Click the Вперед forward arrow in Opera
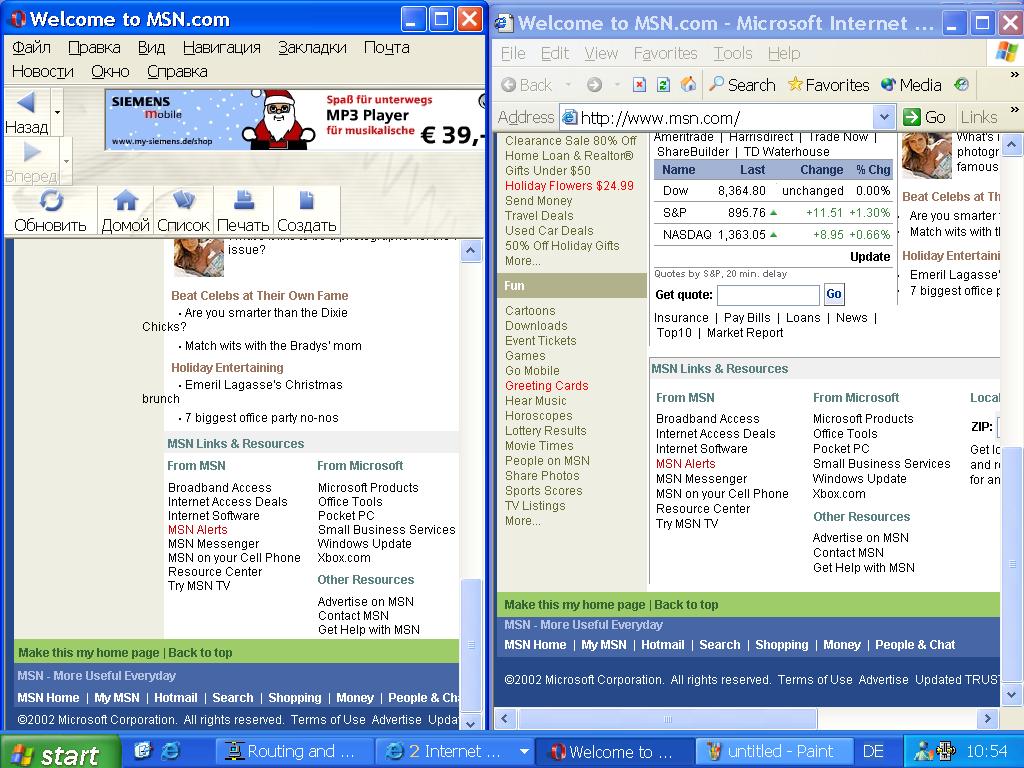 click(31, 152)
